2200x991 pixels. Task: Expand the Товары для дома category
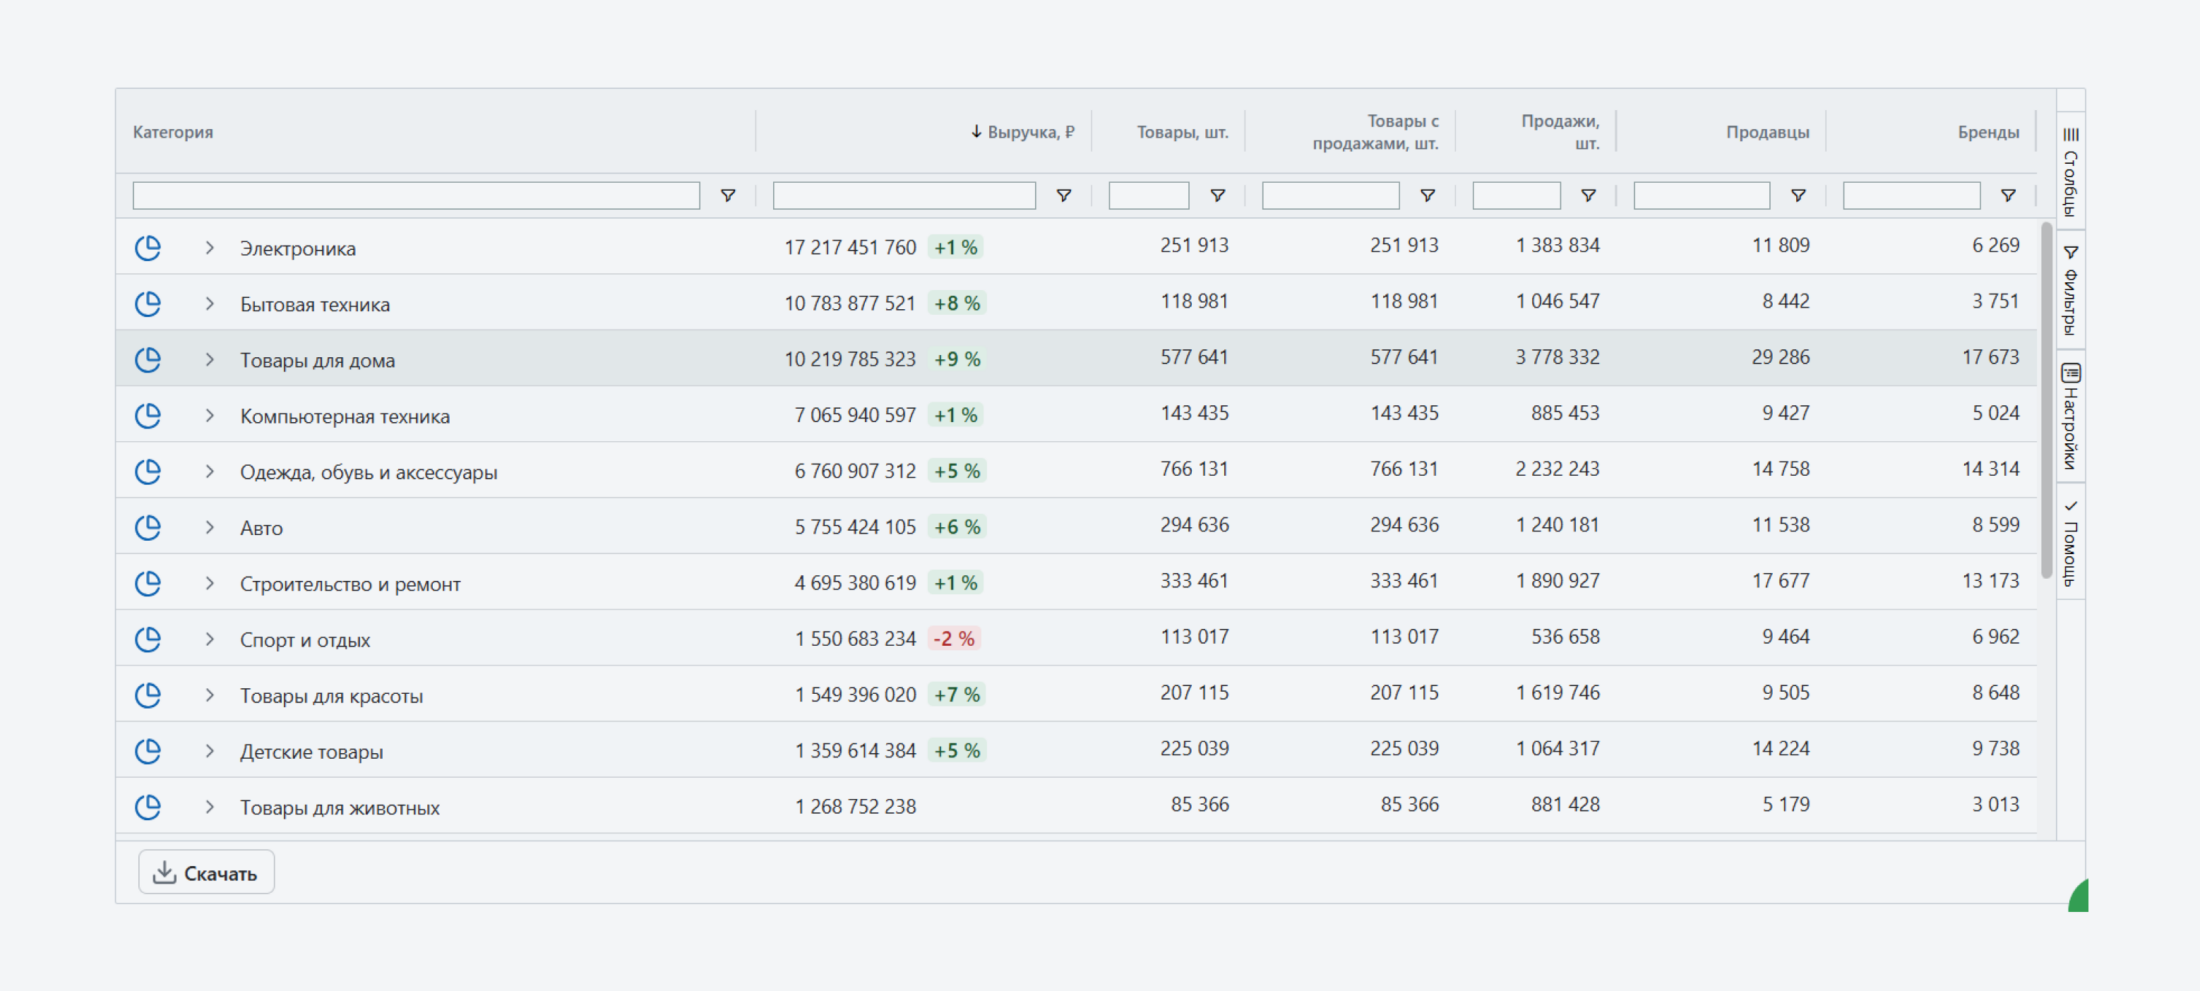click(x=209, y=360)
